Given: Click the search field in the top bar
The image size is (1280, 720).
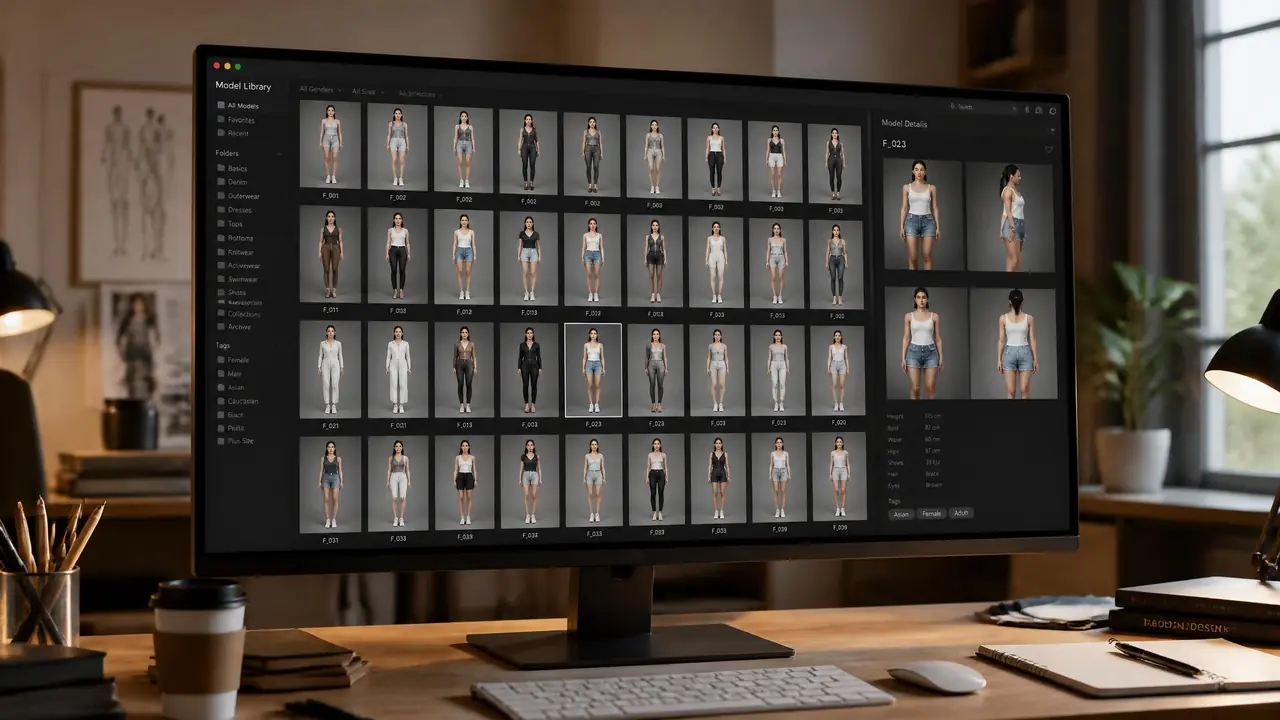Looking at the screenshot, I should [x=985, y=107].
